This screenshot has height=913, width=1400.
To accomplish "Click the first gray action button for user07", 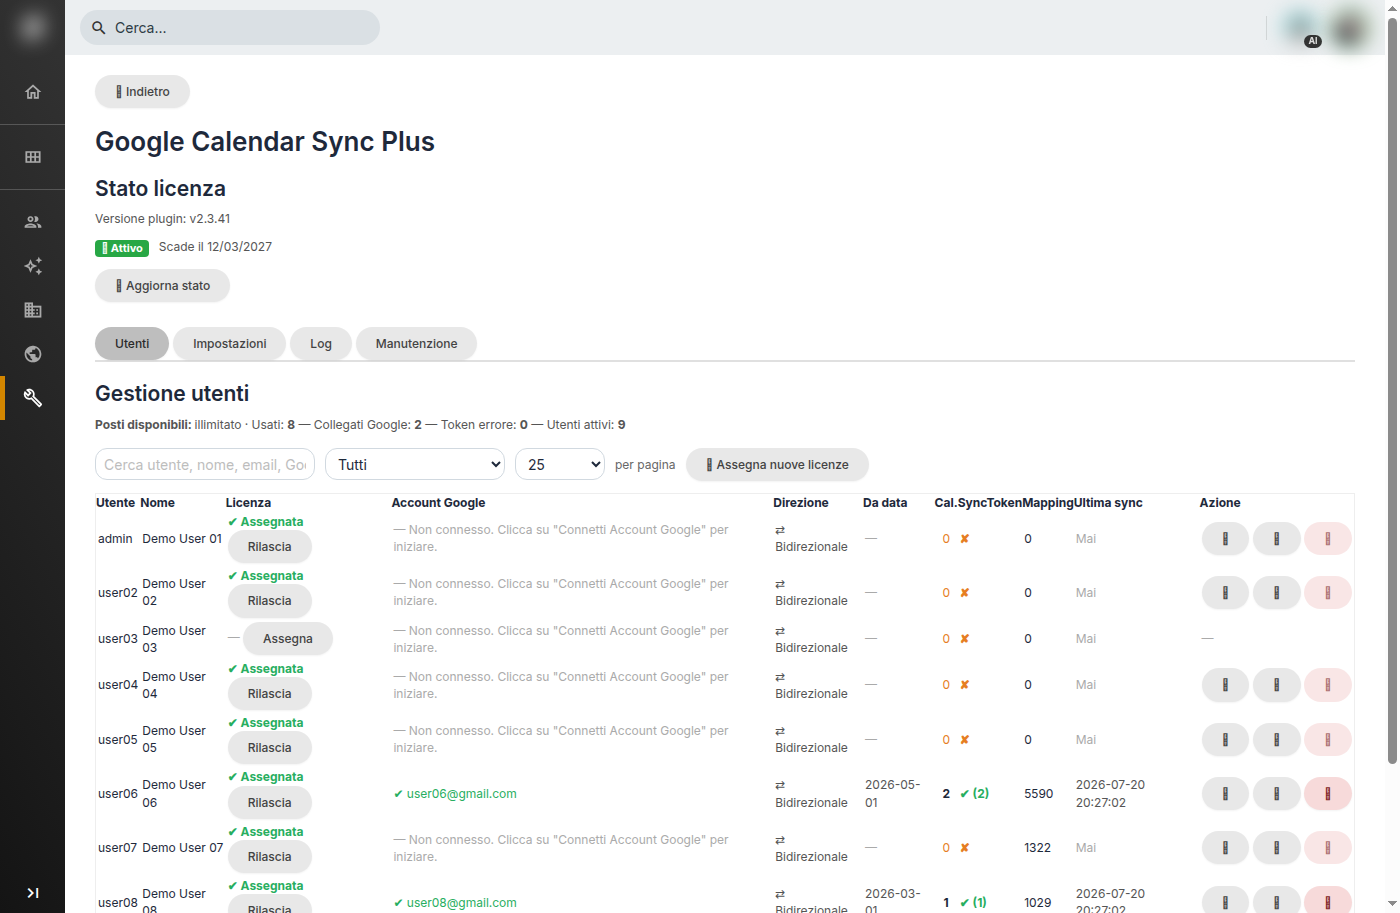I will [x=1225, y=848].
